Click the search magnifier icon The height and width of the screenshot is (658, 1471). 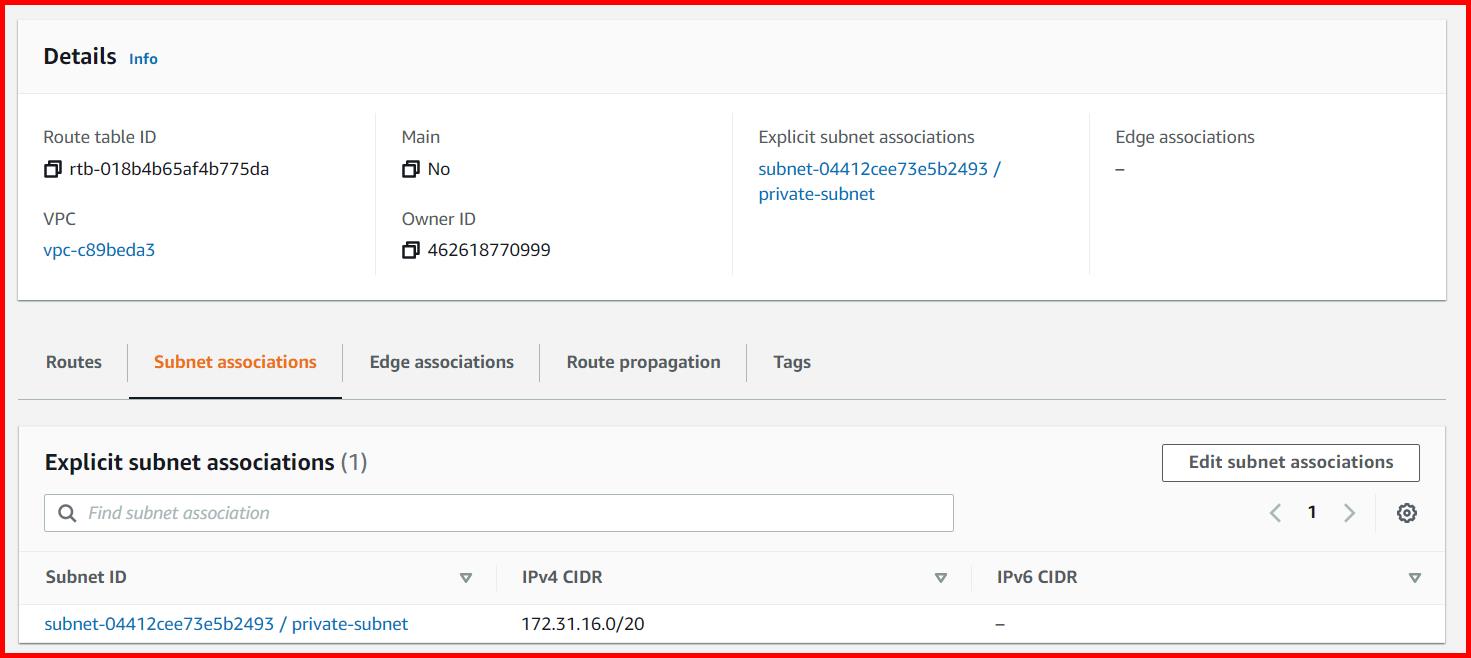point(68,513)
